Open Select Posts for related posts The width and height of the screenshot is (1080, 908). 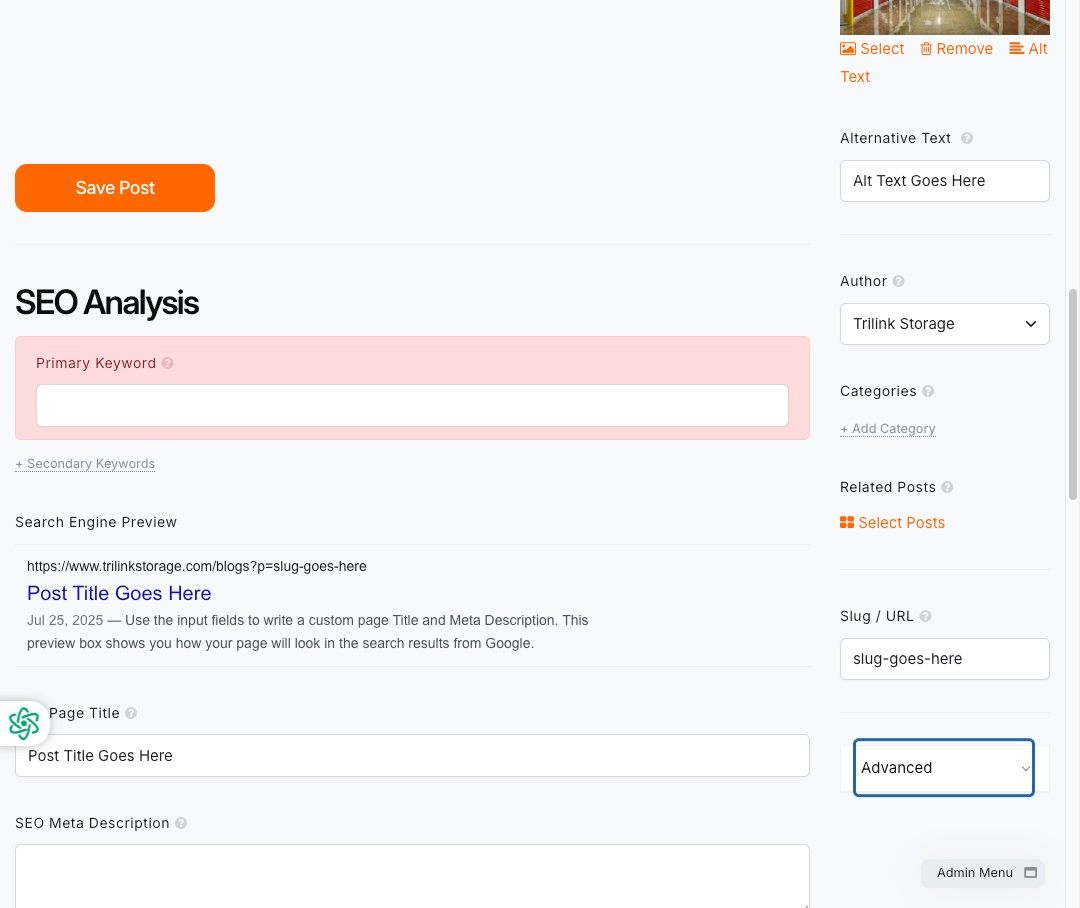(x=892, y=523)
